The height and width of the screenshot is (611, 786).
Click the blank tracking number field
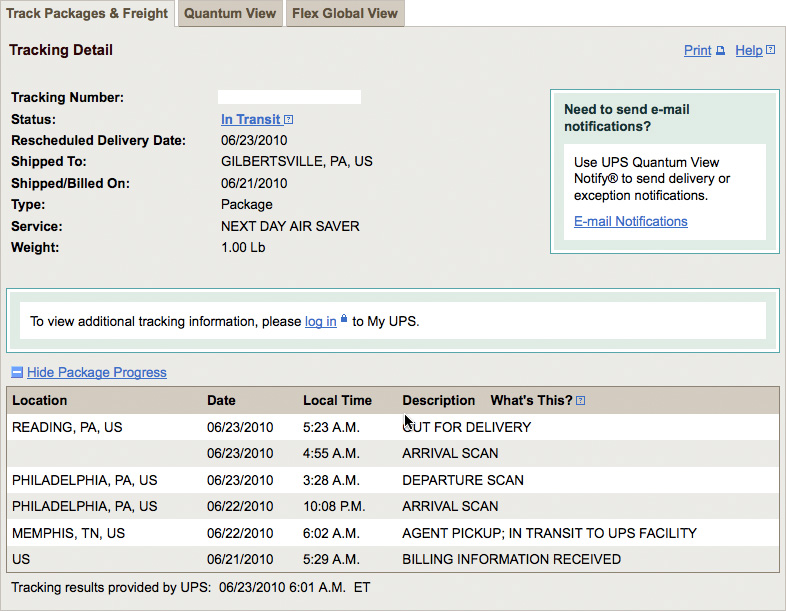tap(289, 97)
